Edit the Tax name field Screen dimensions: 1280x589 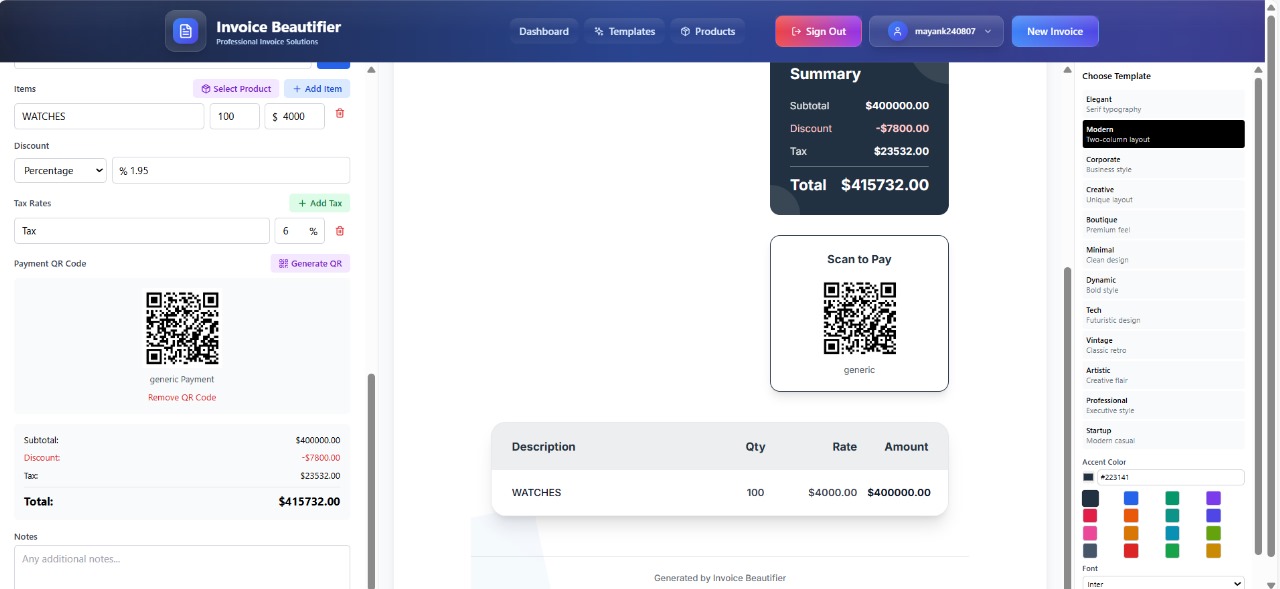pos(142,231)
